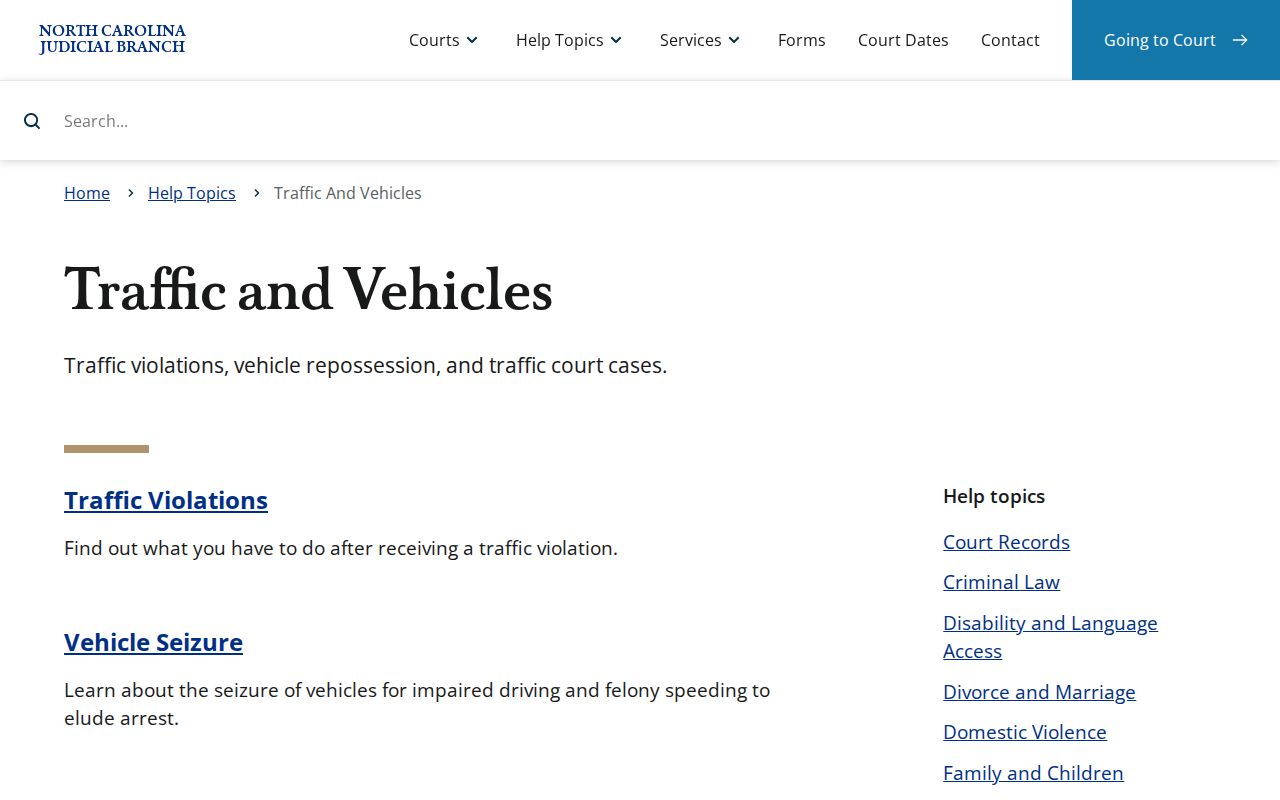The width and height of the screenshot is (1280, 800).
Task: Open the Traffic Violations link
Action: click(x=166, y=500)
